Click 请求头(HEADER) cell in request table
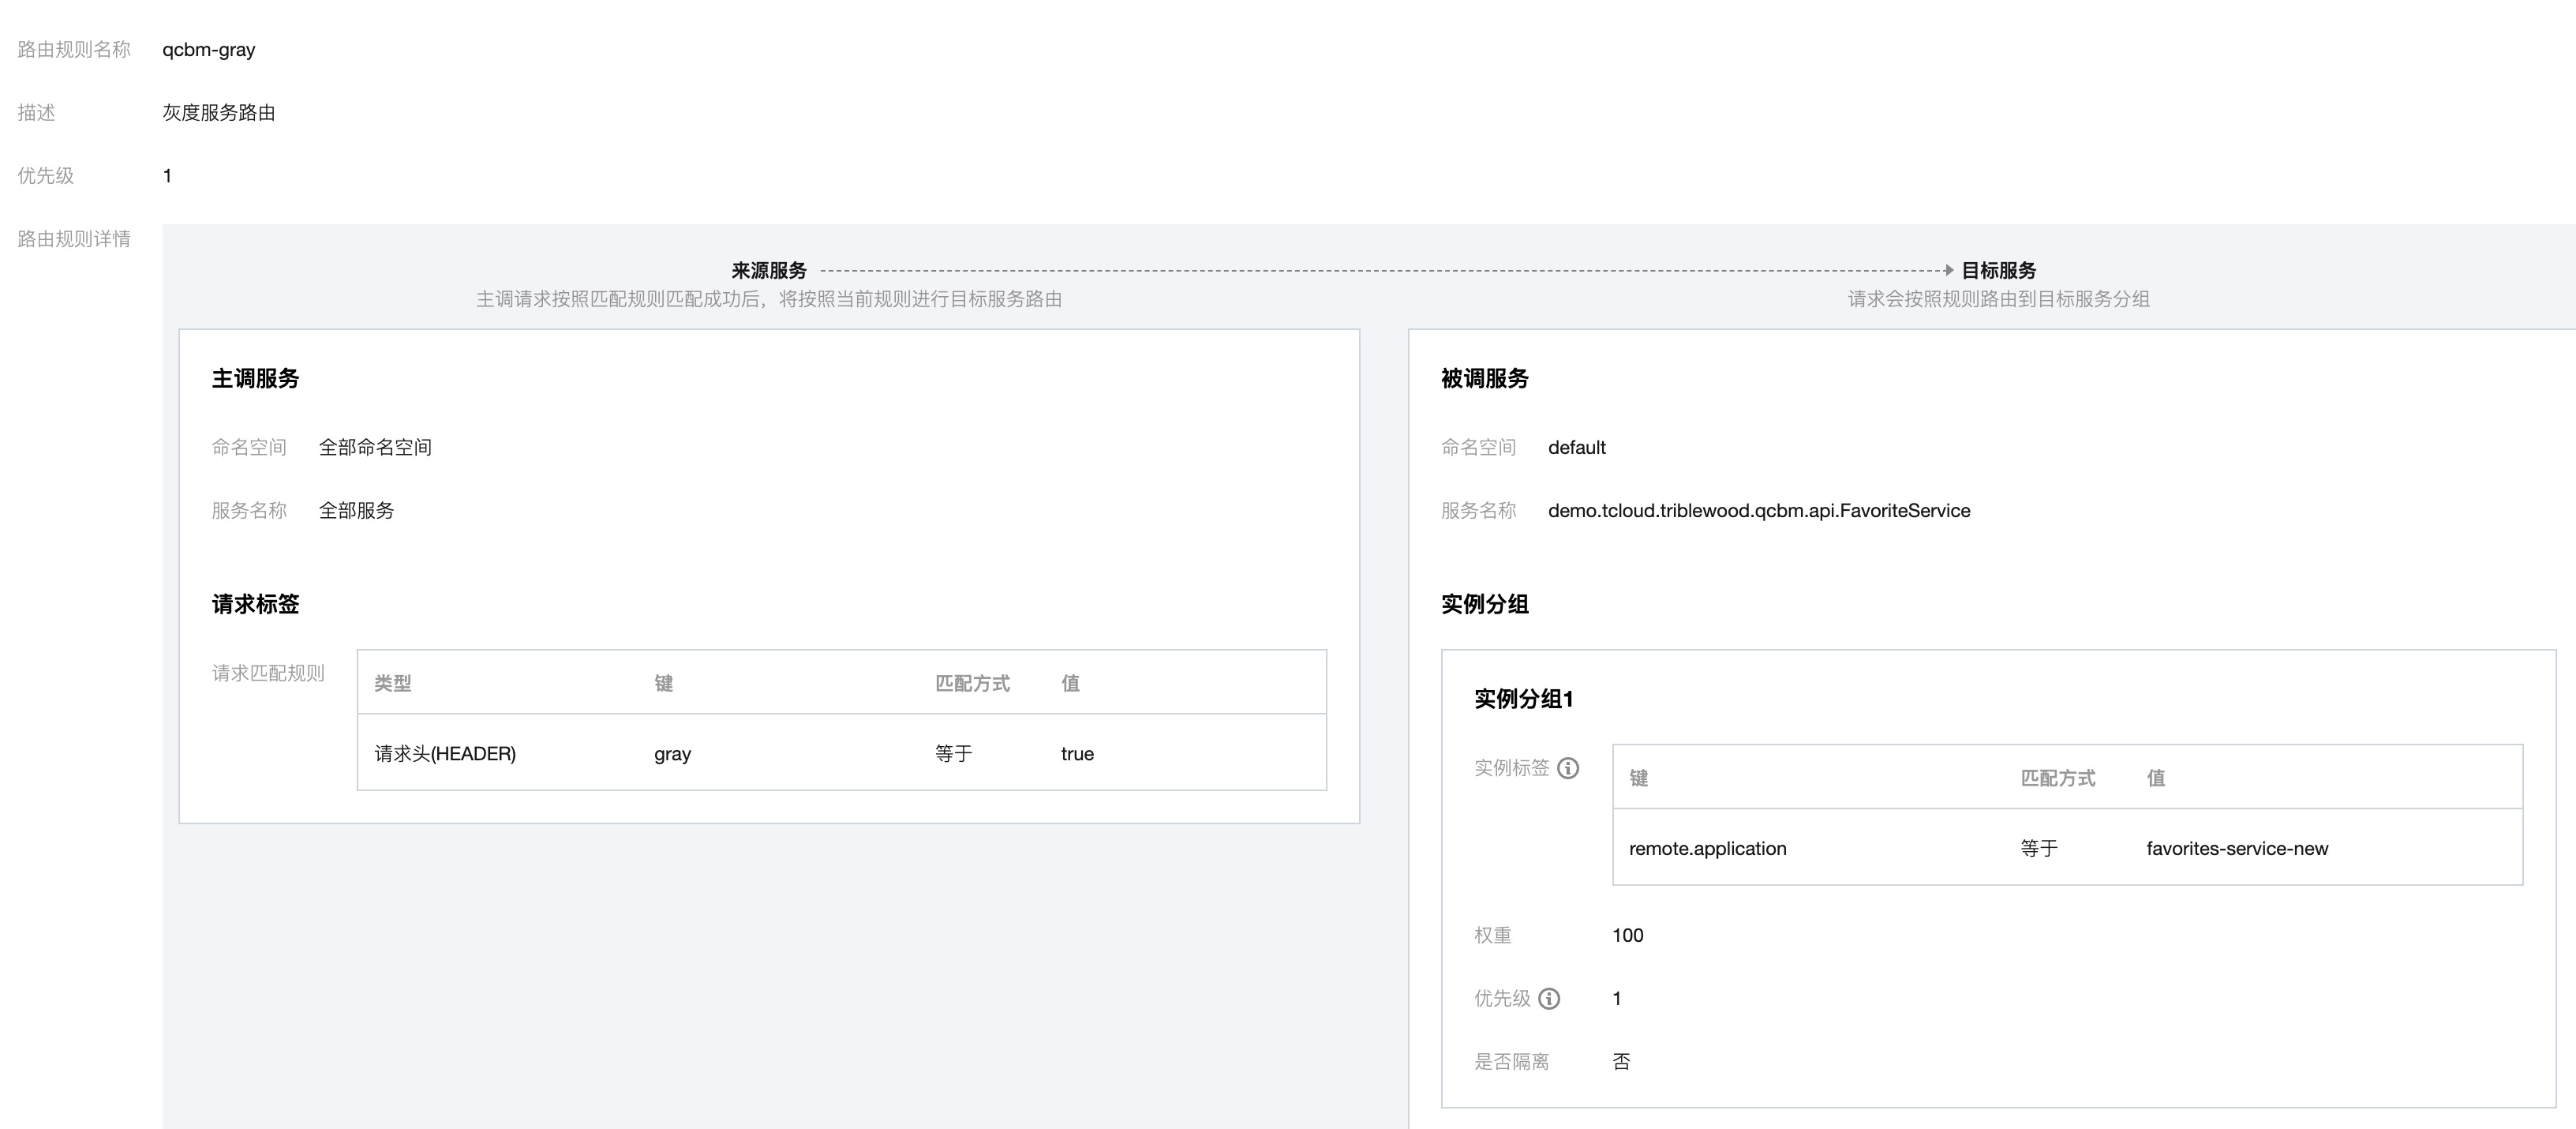 coord(445,754)
